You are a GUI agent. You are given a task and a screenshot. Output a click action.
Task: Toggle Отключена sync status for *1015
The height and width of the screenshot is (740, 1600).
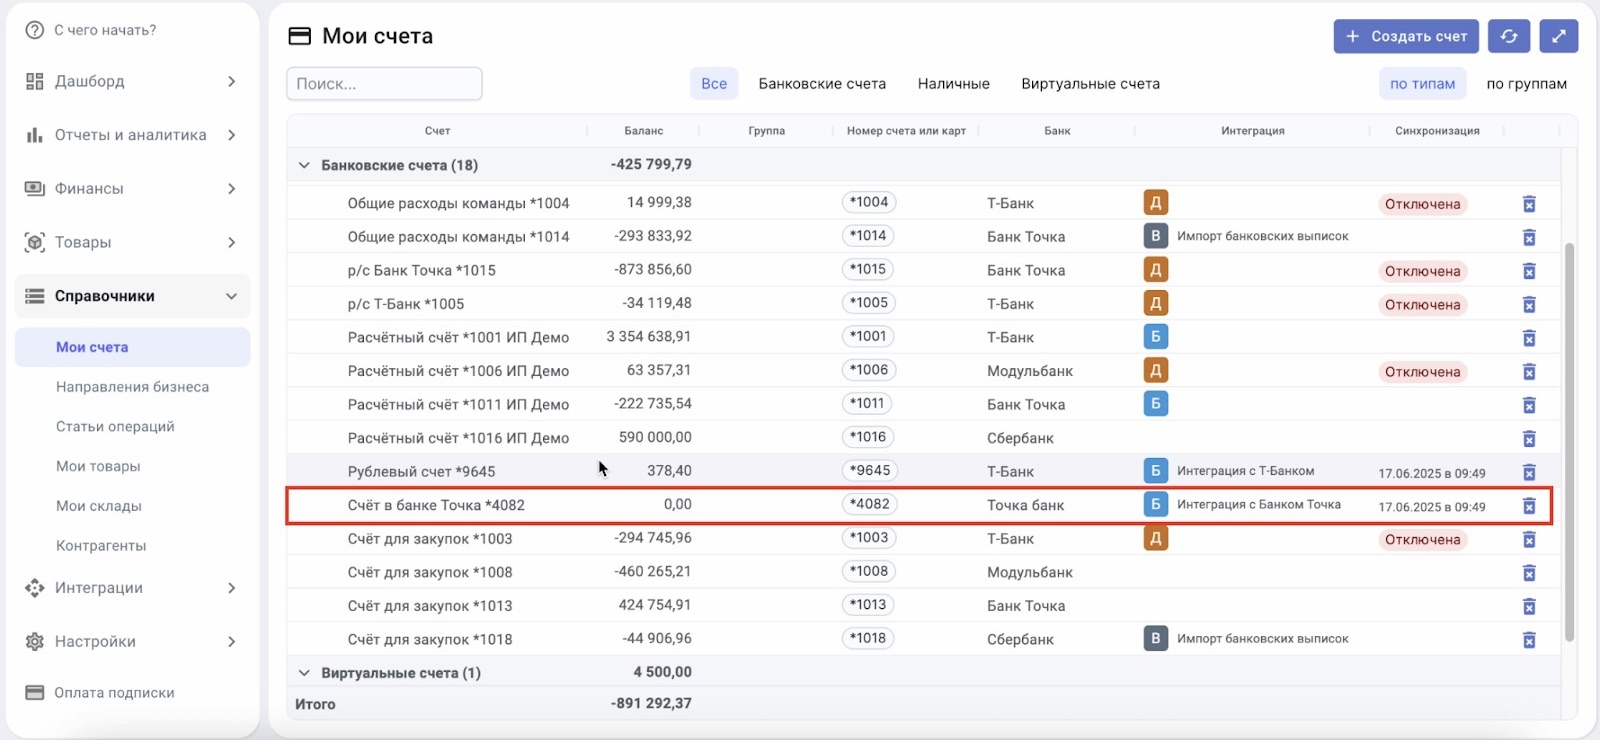coord(1422,271)
